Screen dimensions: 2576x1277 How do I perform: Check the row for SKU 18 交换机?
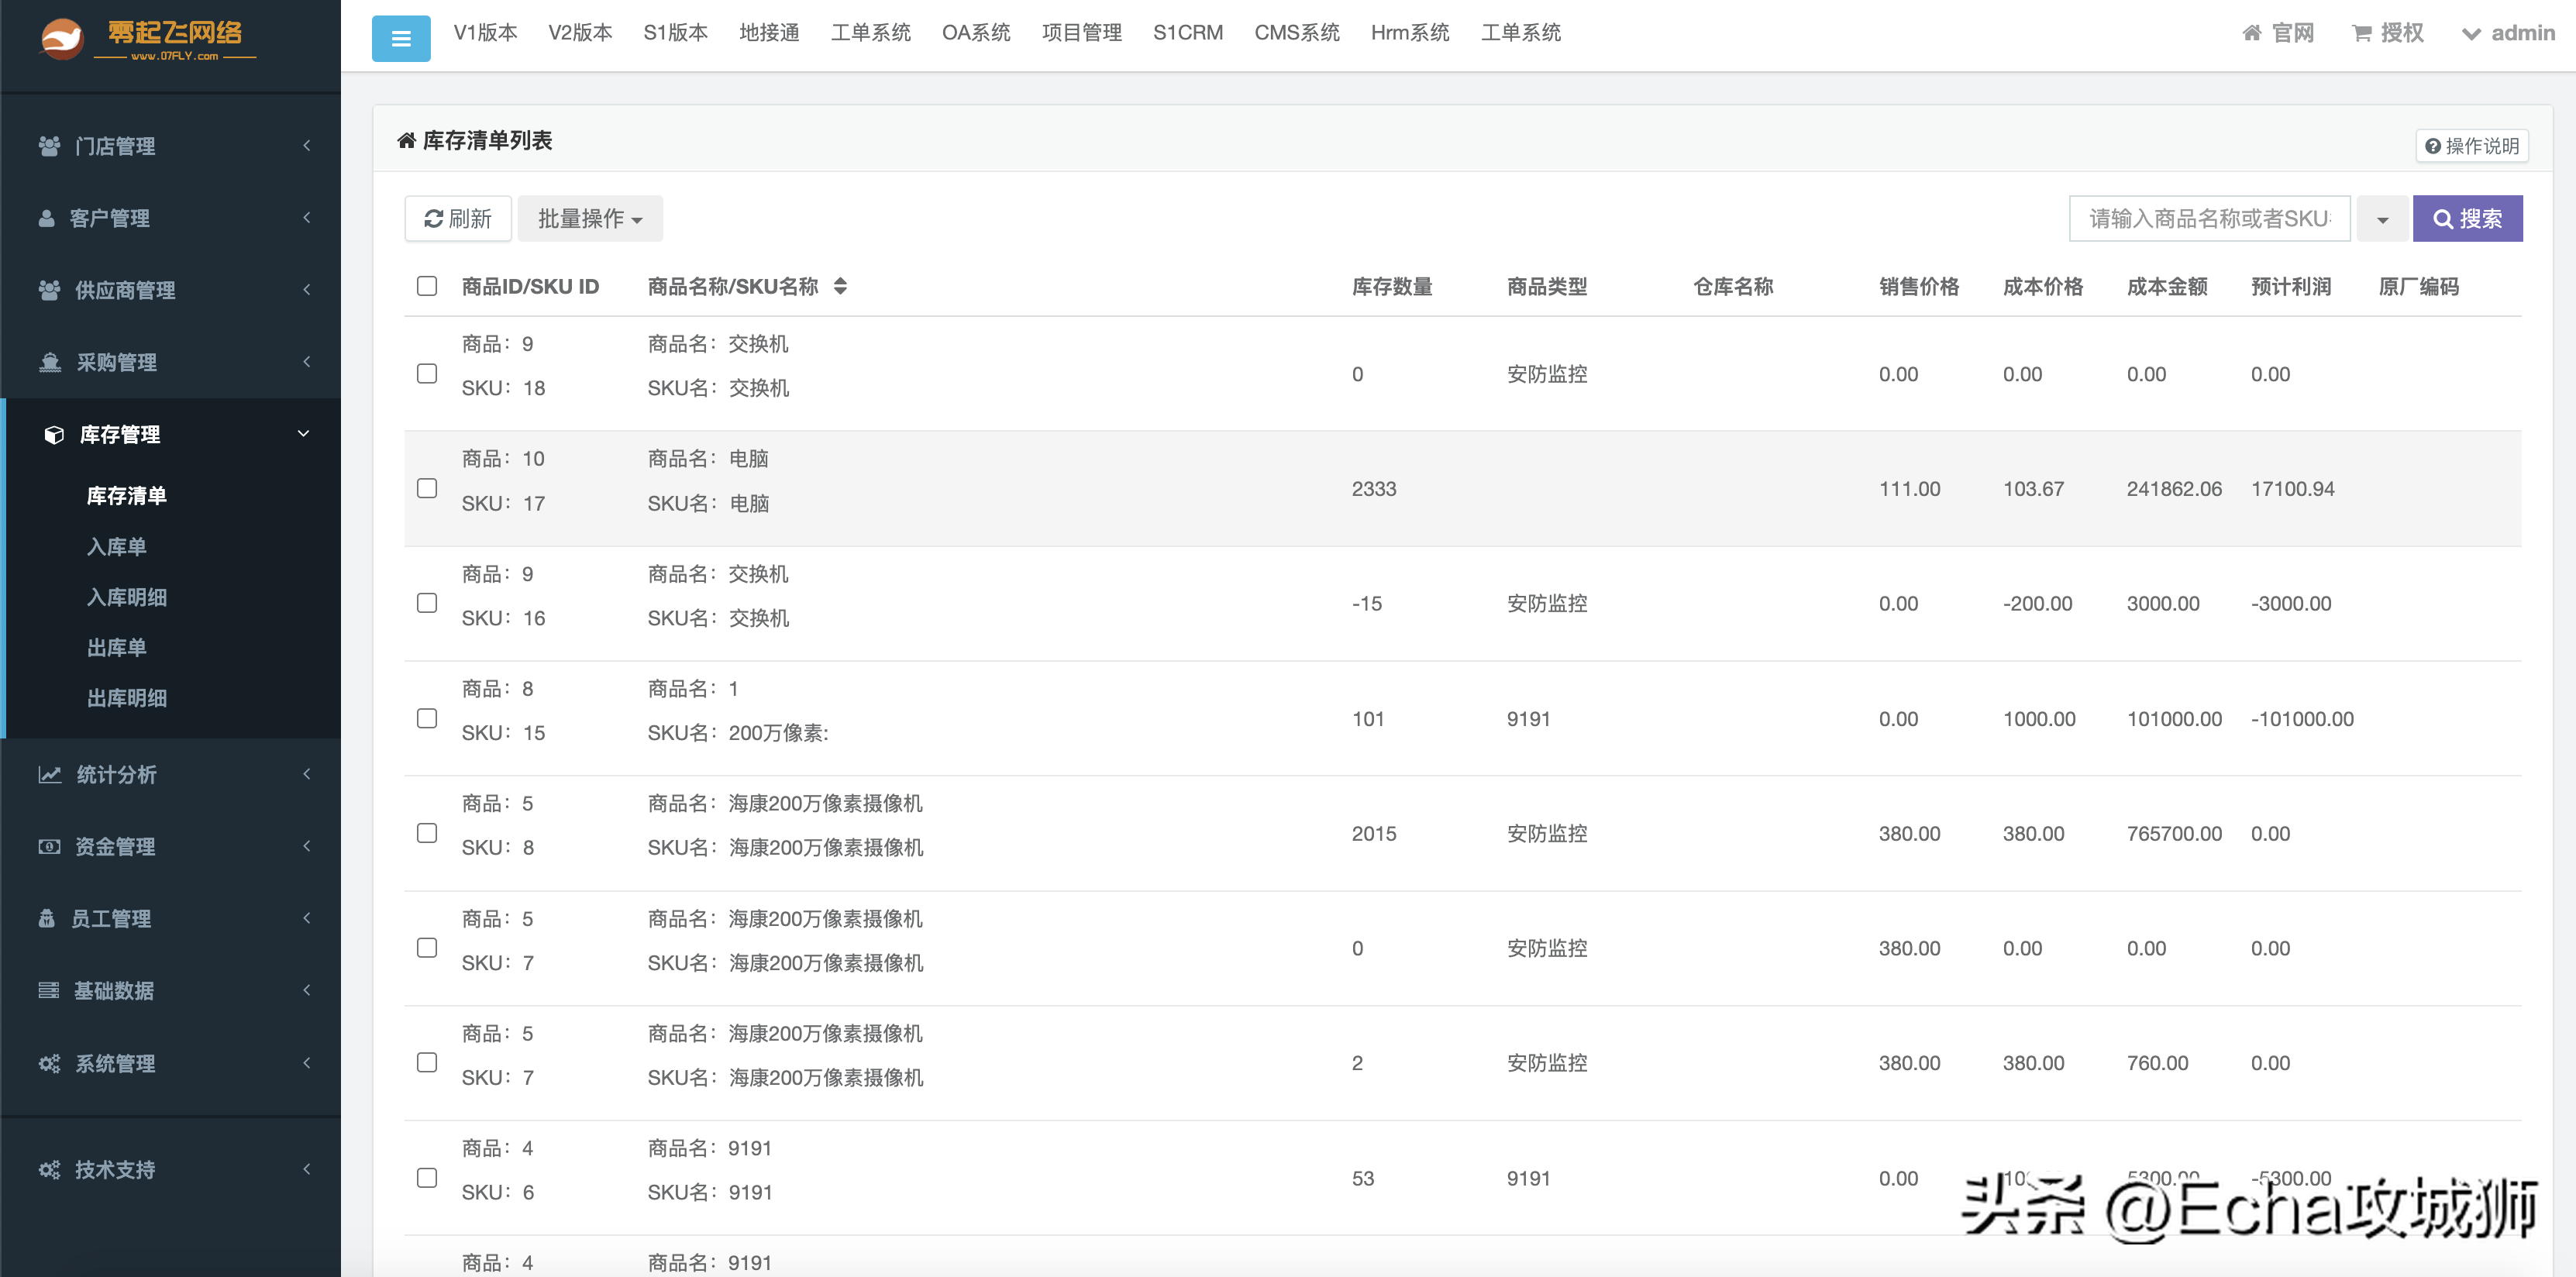(427, 373)
